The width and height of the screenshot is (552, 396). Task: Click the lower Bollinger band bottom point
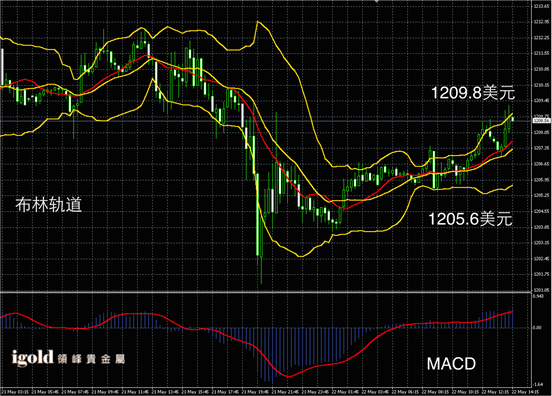pyautogui.click(x=301, y=256)
